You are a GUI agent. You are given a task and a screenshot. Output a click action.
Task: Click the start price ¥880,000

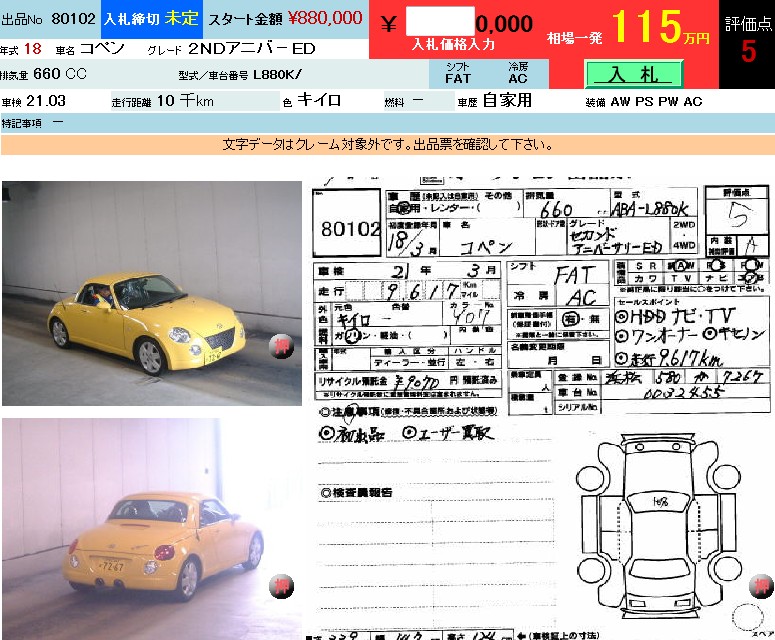click(325, 18)
